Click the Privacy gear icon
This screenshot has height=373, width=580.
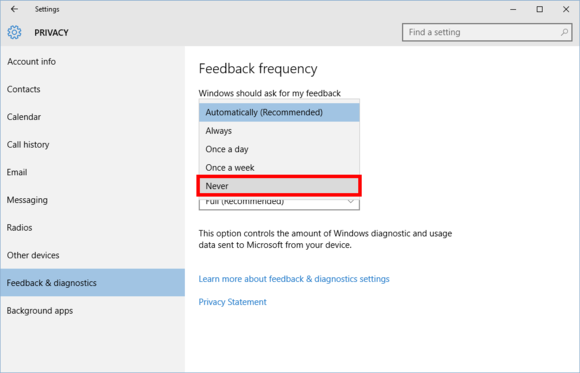(14, 33)
